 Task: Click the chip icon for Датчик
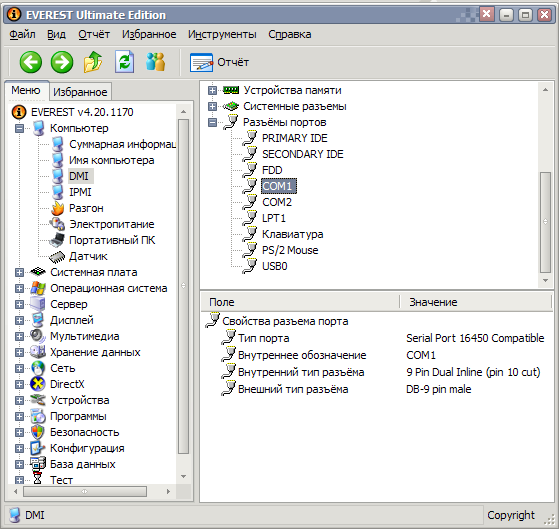57,256
